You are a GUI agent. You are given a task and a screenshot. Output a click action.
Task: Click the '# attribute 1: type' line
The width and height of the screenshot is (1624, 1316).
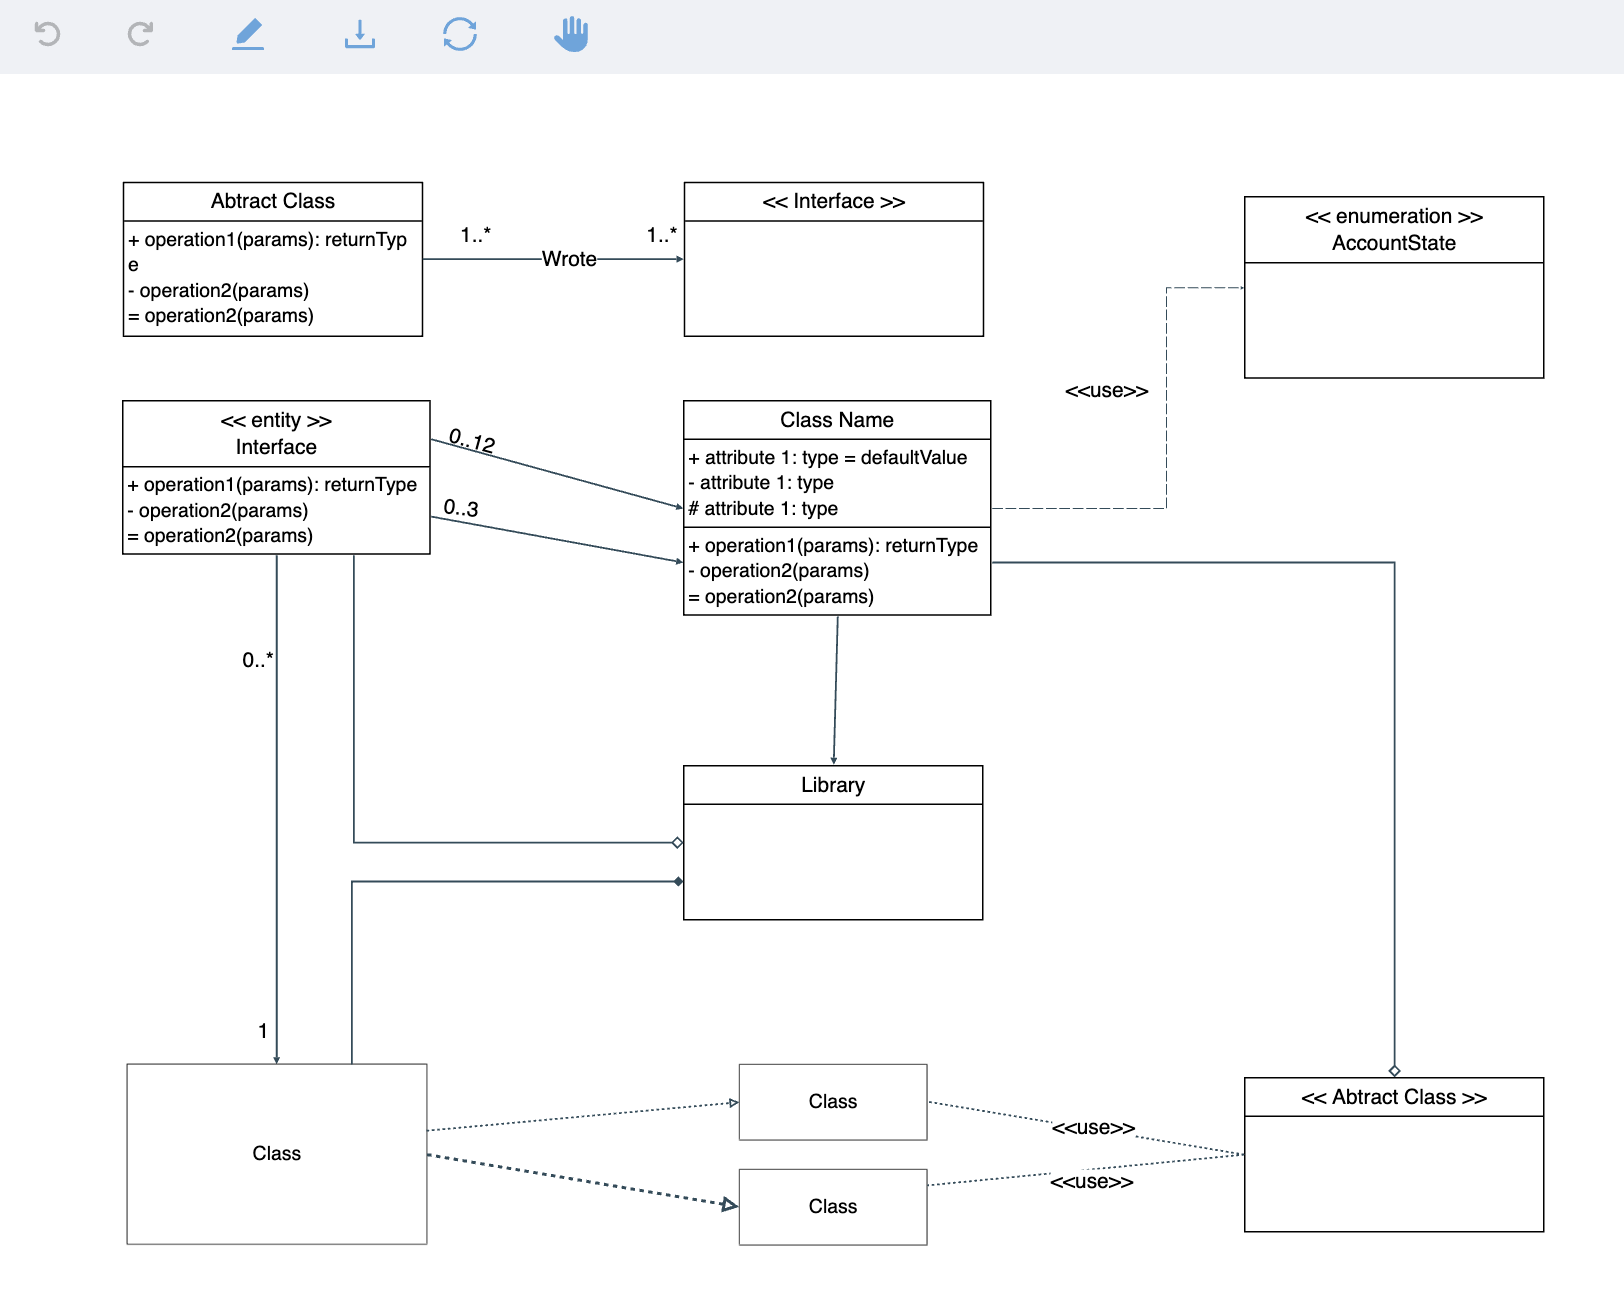[764, 509]
